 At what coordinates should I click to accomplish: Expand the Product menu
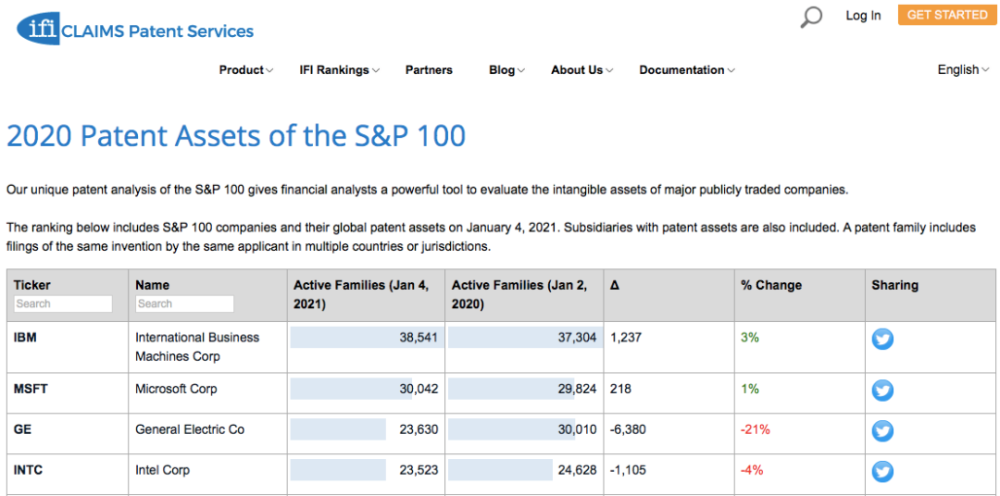point(246,70)
